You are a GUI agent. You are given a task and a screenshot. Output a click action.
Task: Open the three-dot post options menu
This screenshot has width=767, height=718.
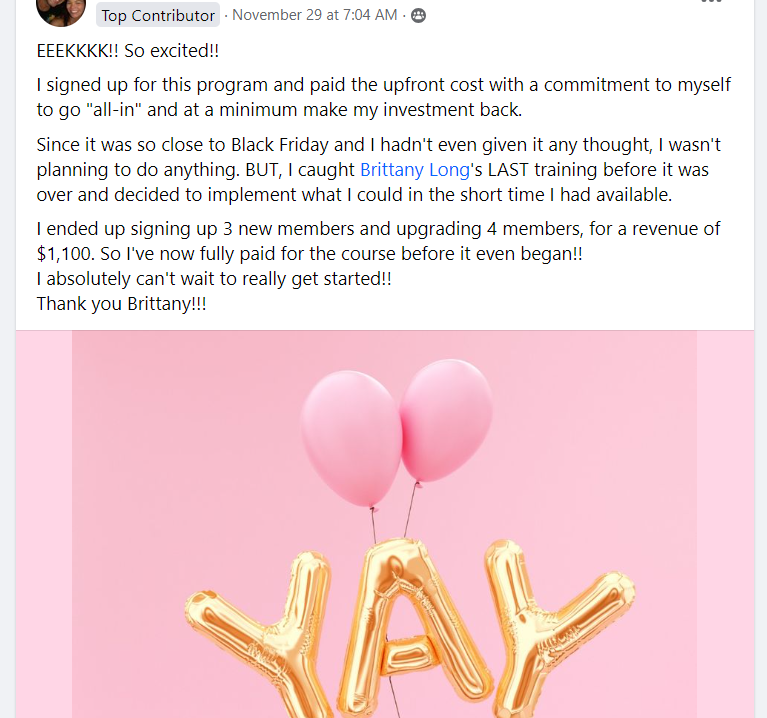coord(711,3)
